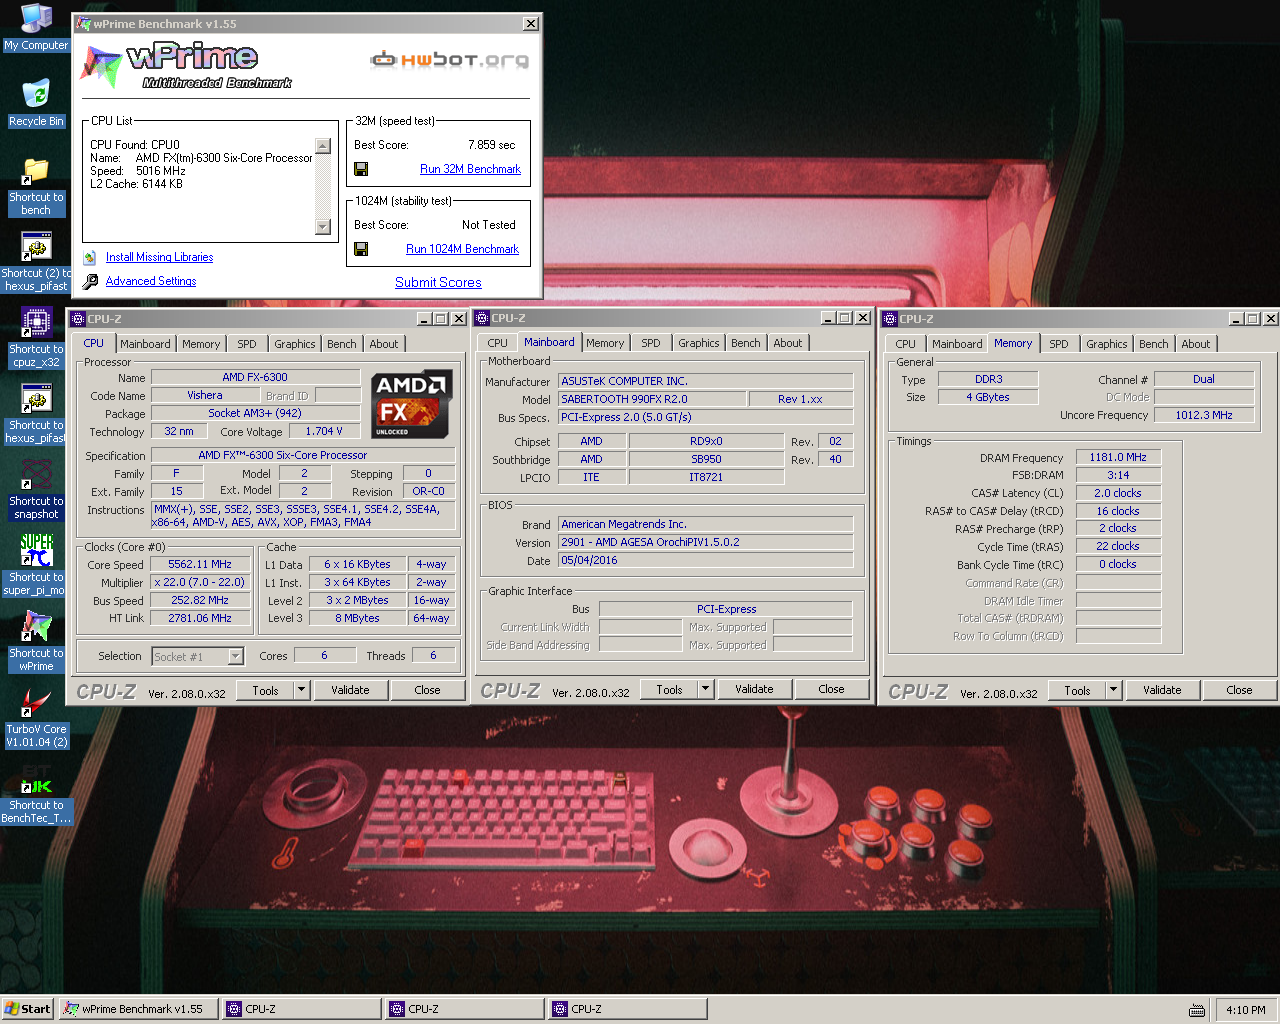
Task: Open the Graphics tab in the right CPU-Z window
Action: [x=1107, y=344]
